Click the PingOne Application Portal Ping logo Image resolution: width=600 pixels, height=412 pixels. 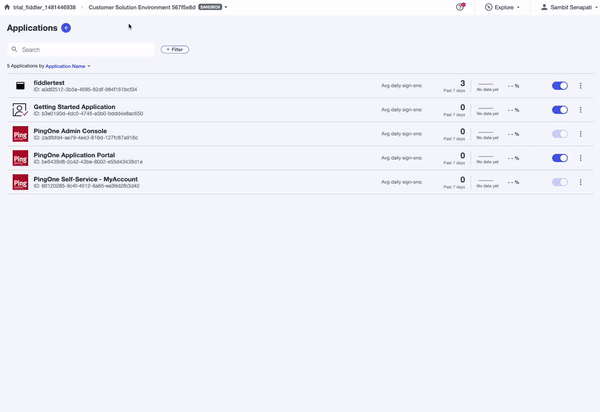pyautogui.click(x=20, y=158)
